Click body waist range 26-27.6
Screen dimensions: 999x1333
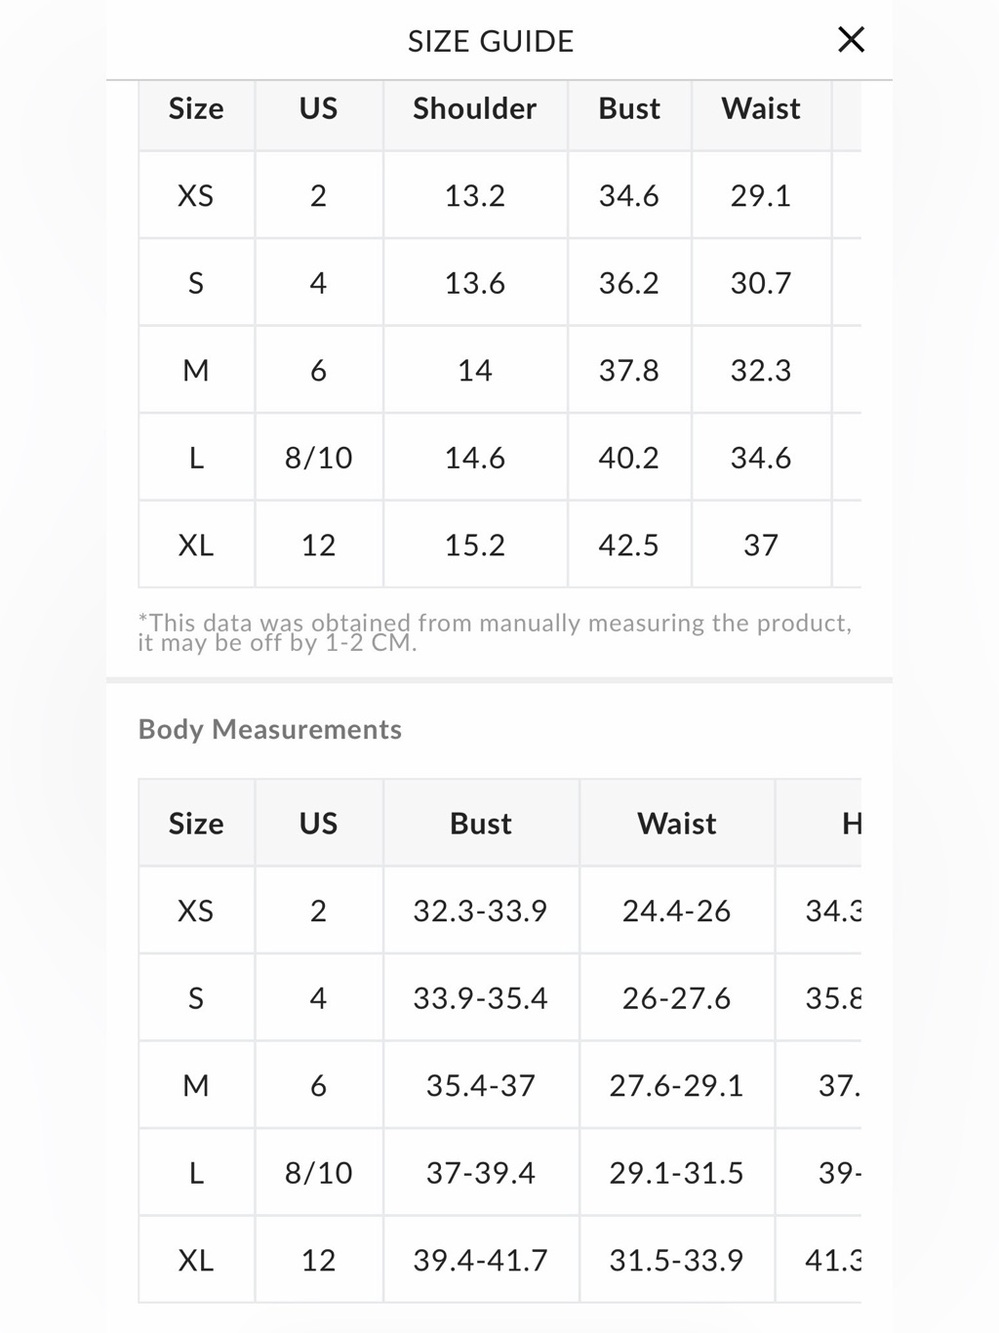click(677, 998)
